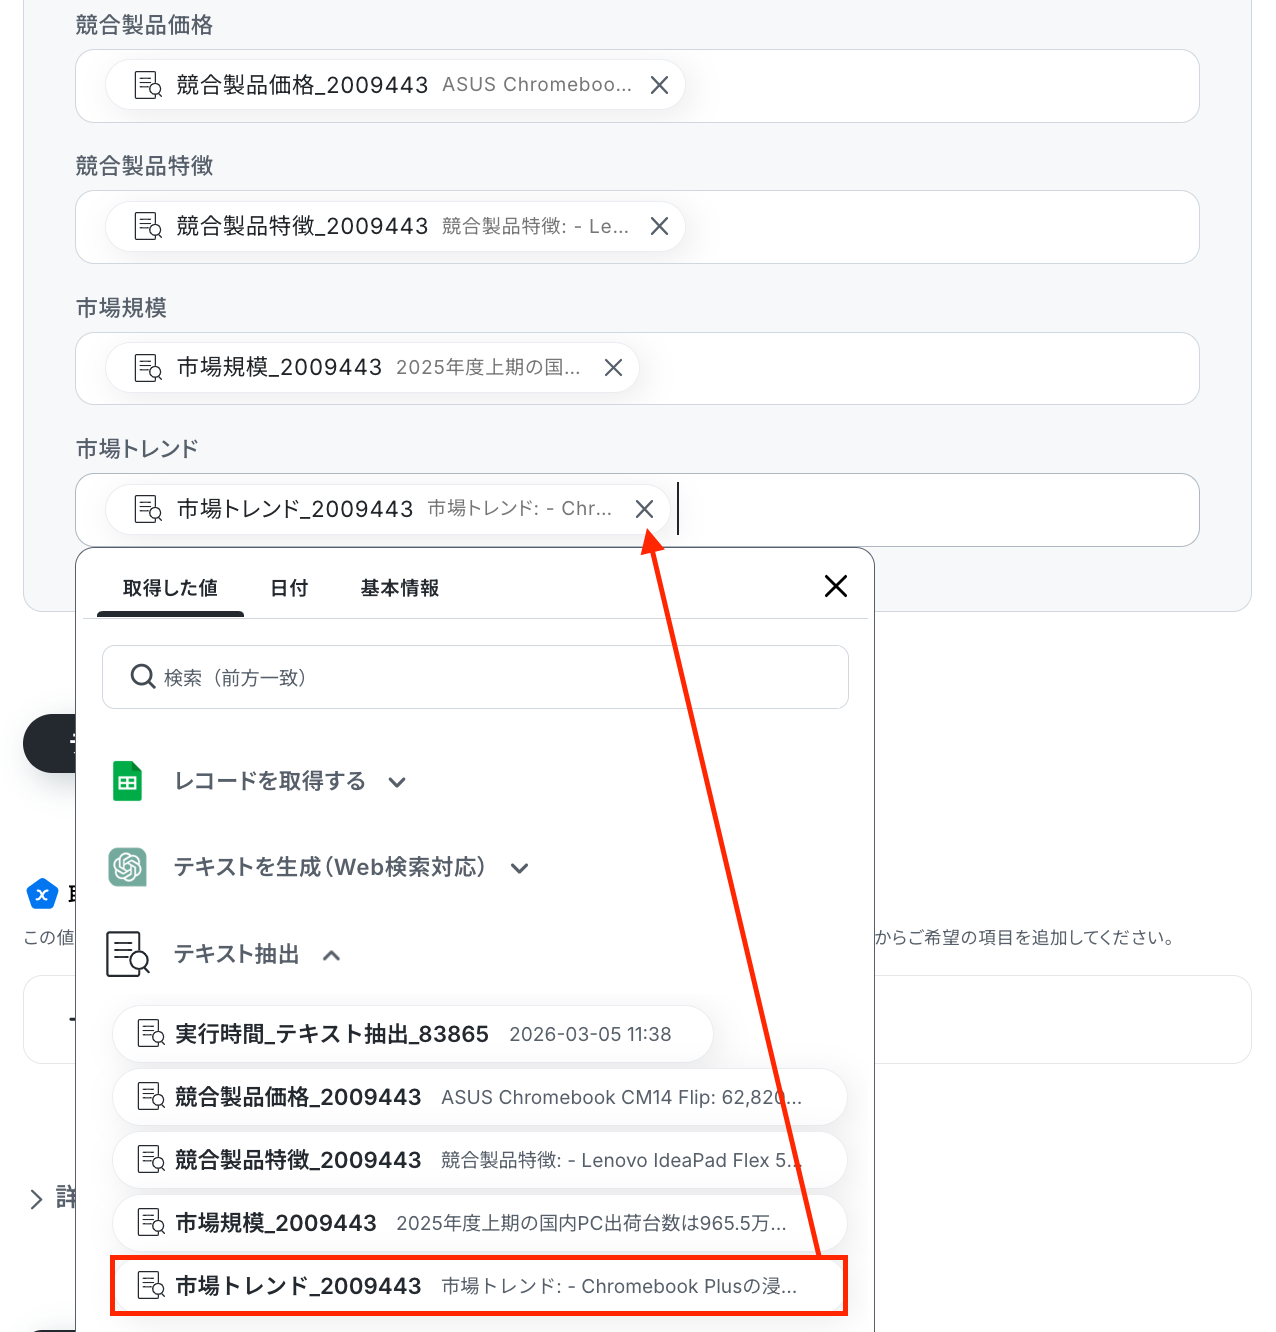Remove the 市場トレンド_2009443 tag with X

pos(644,509)
